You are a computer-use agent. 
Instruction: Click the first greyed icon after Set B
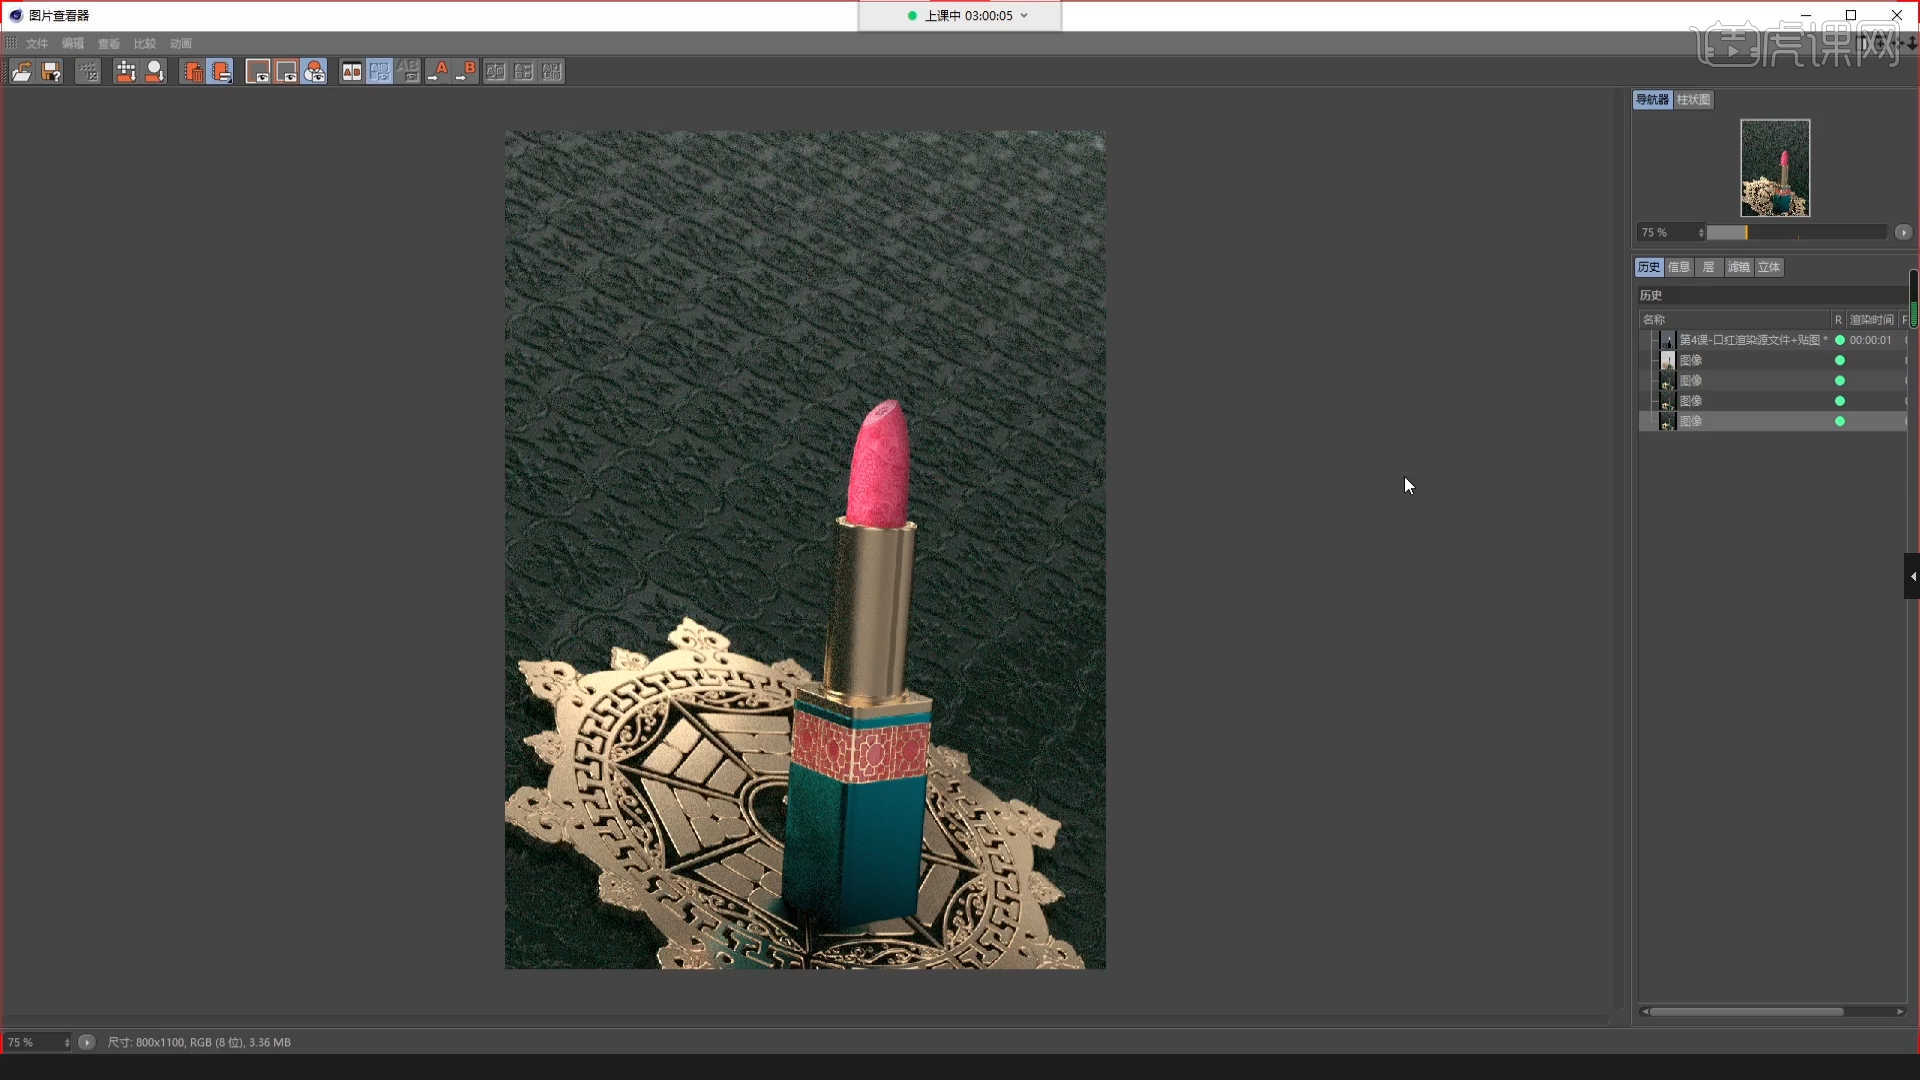(495, 71)
